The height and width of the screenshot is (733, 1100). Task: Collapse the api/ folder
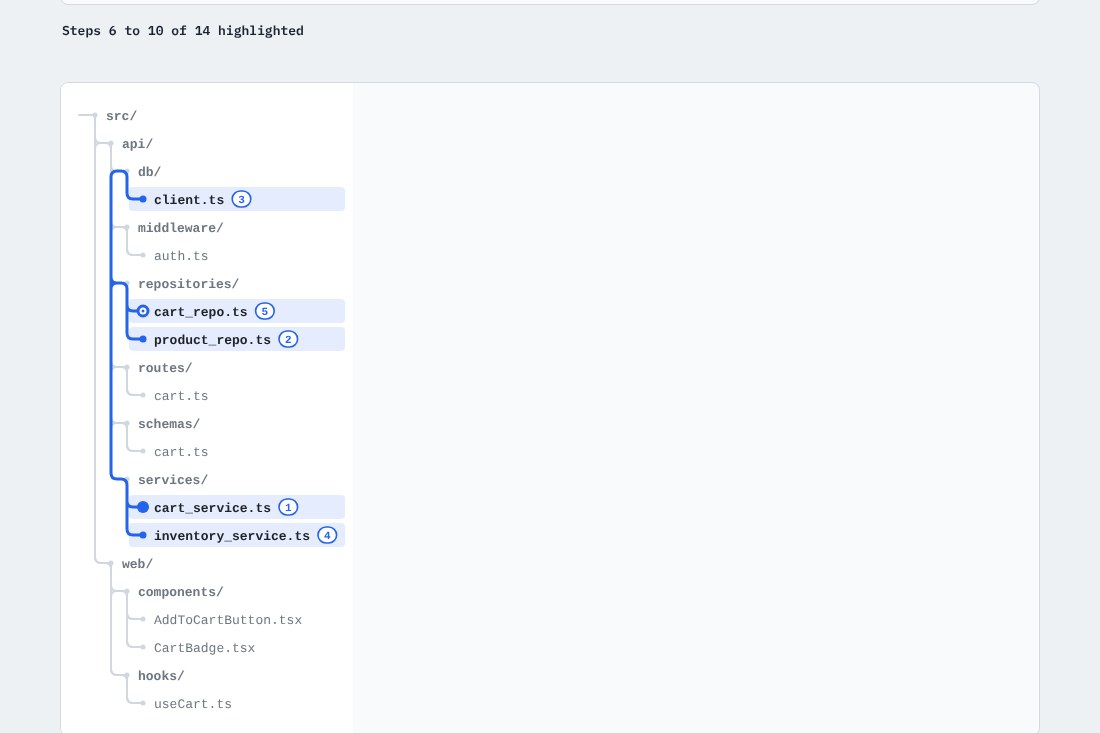coord(138,144)
